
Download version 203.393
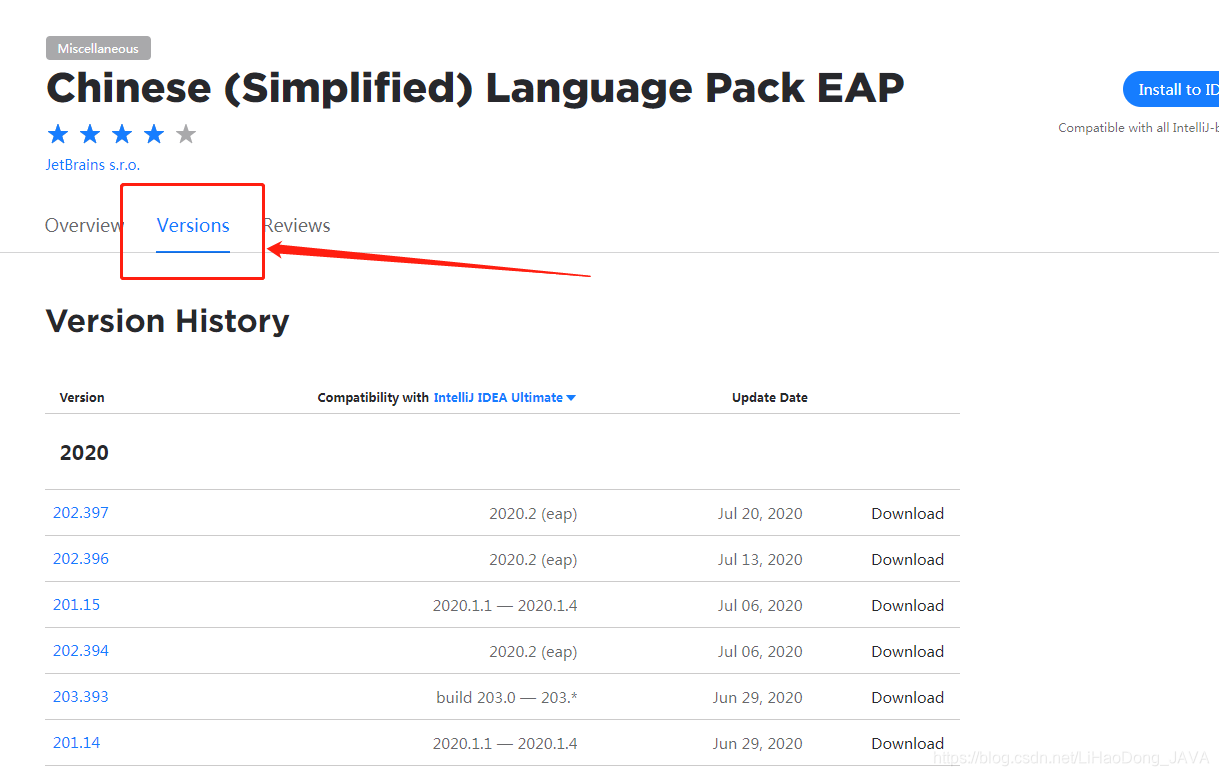click(x=907, y=698)
